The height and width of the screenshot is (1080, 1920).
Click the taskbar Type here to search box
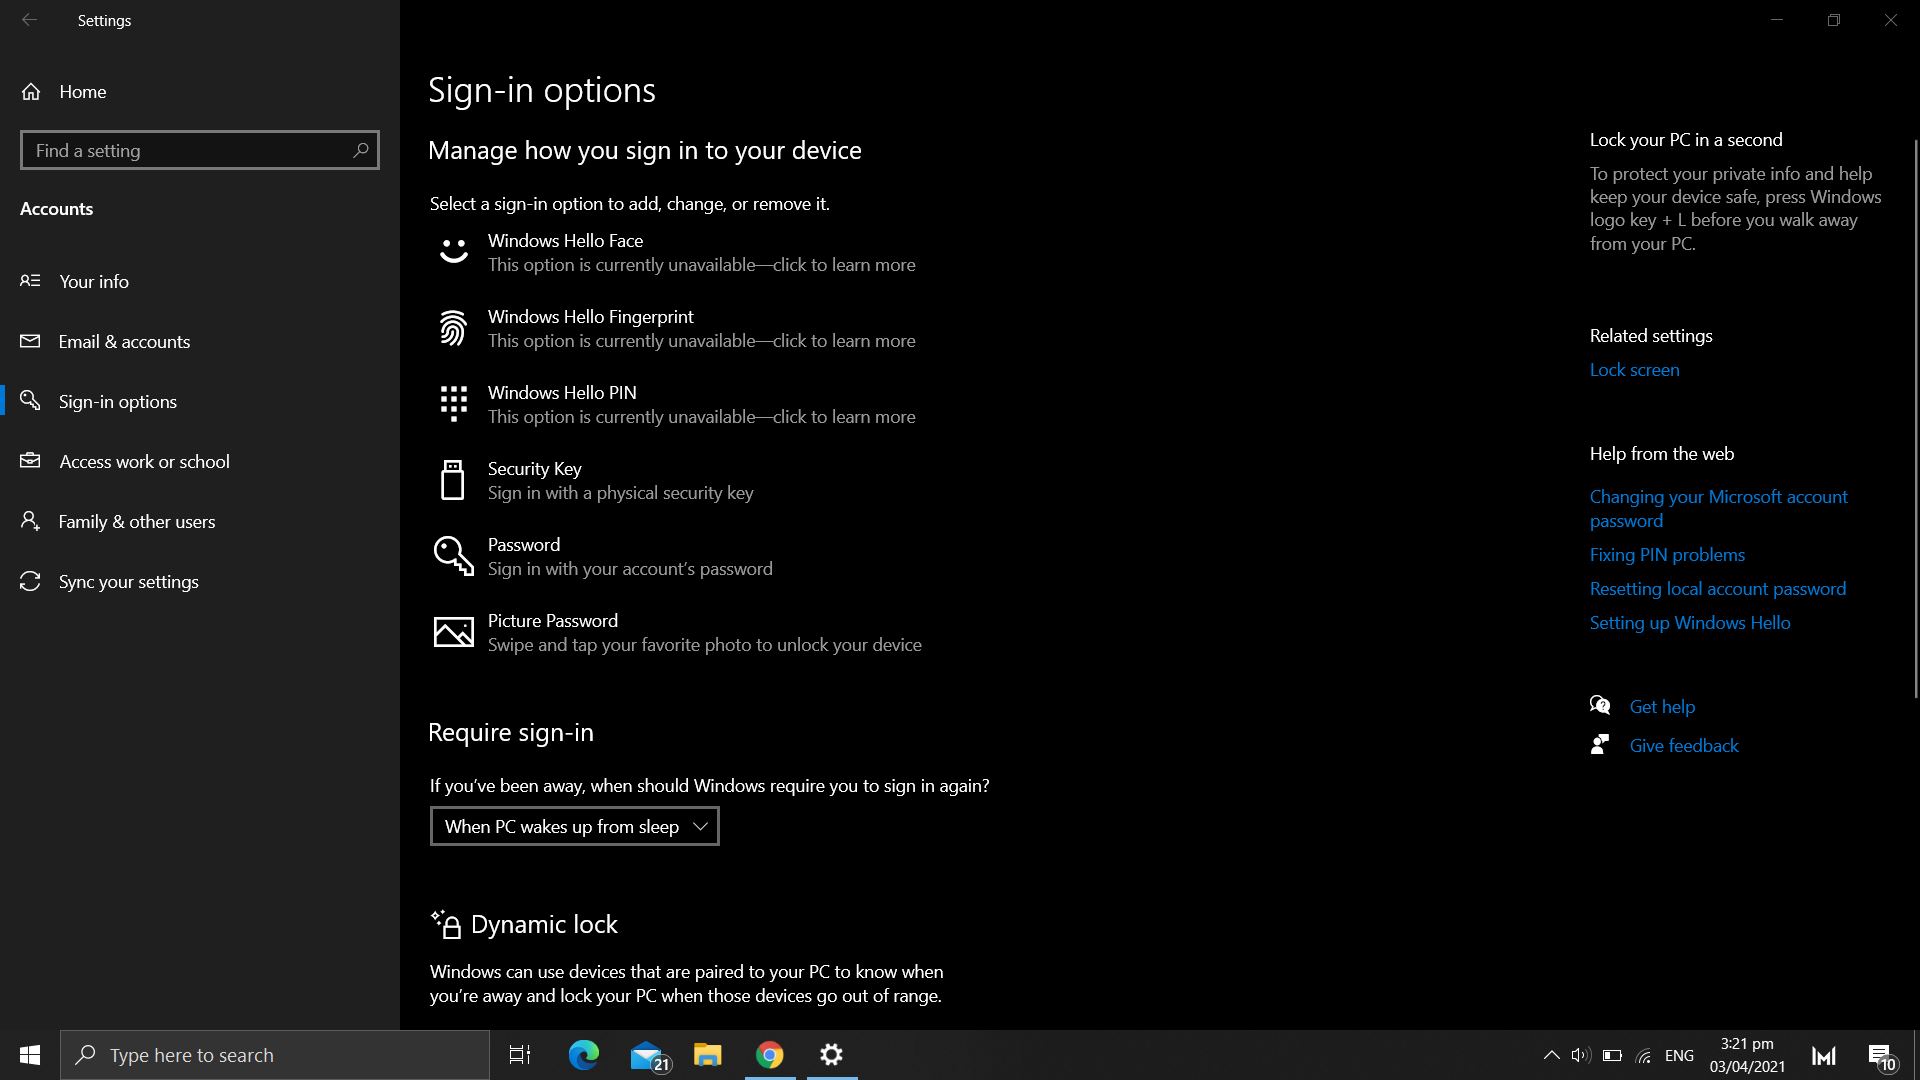(275, 1055)
